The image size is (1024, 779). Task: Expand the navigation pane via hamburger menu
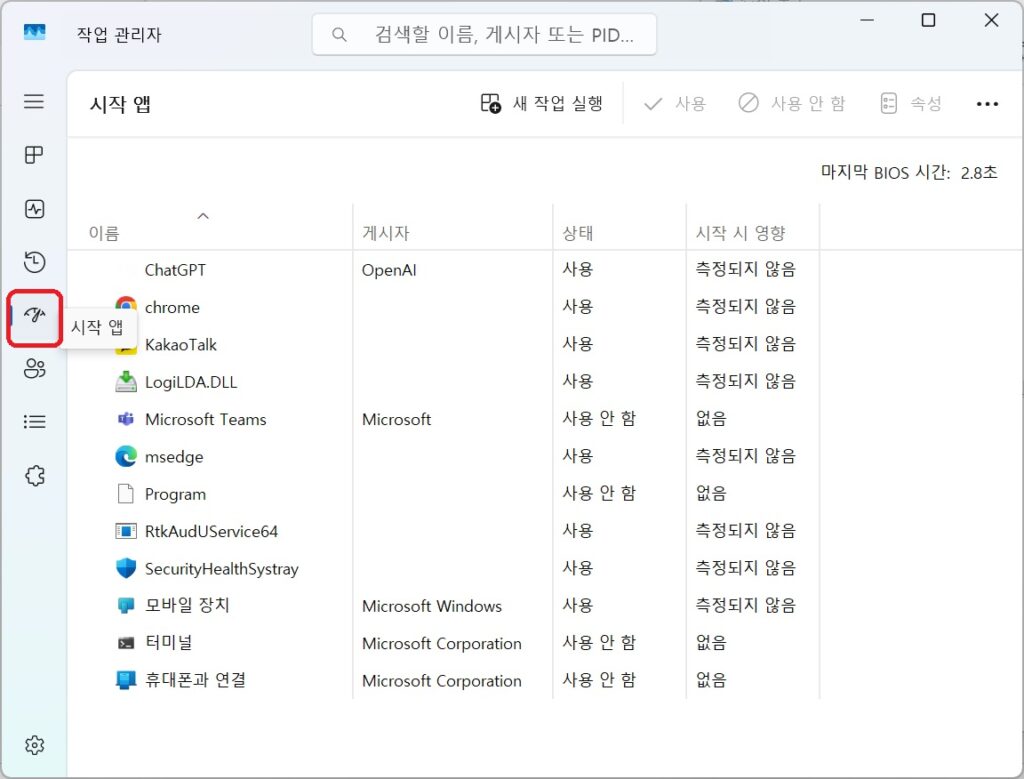(34, 101)
